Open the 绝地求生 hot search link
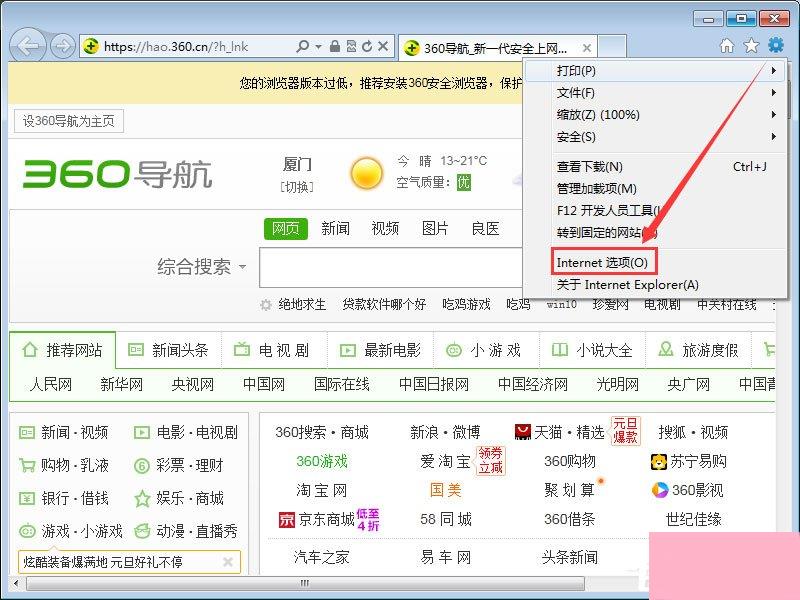 (x=302, y=305)
